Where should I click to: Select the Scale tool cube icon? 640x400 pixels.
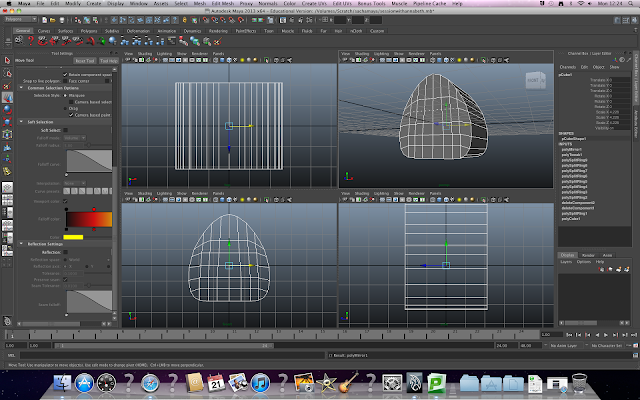[x=7, y=122]
